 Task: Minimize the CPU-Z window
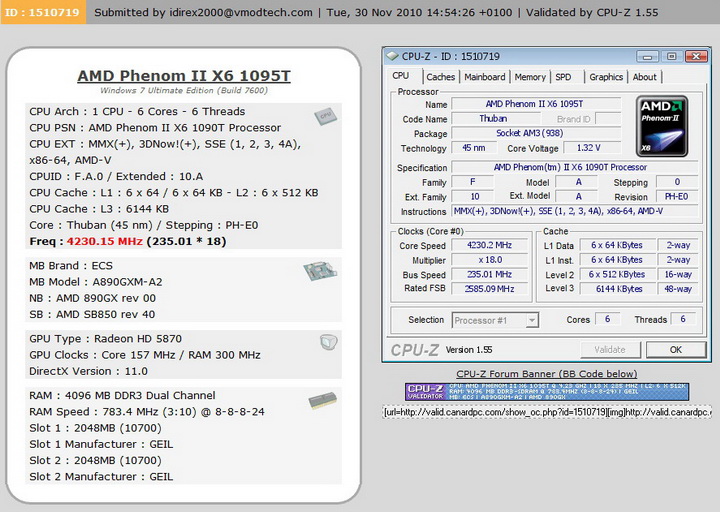click(x=647, y=56)
